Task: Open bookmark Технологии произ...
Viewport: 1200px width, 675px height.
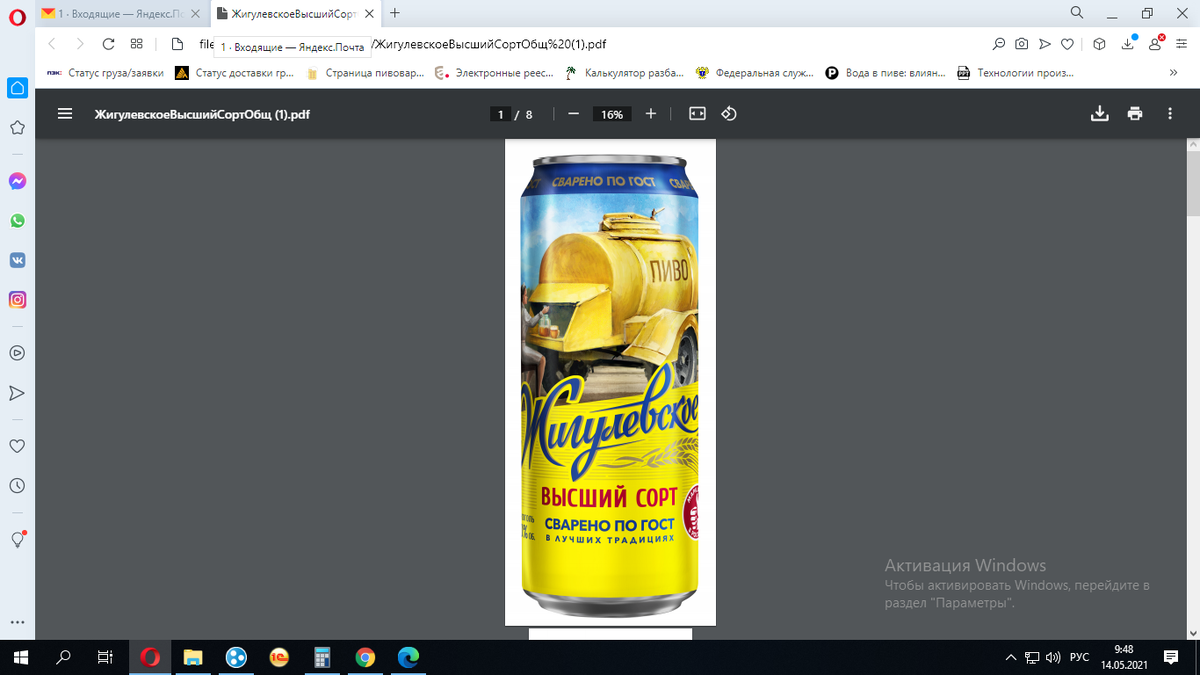Action: coord(1016,73)
